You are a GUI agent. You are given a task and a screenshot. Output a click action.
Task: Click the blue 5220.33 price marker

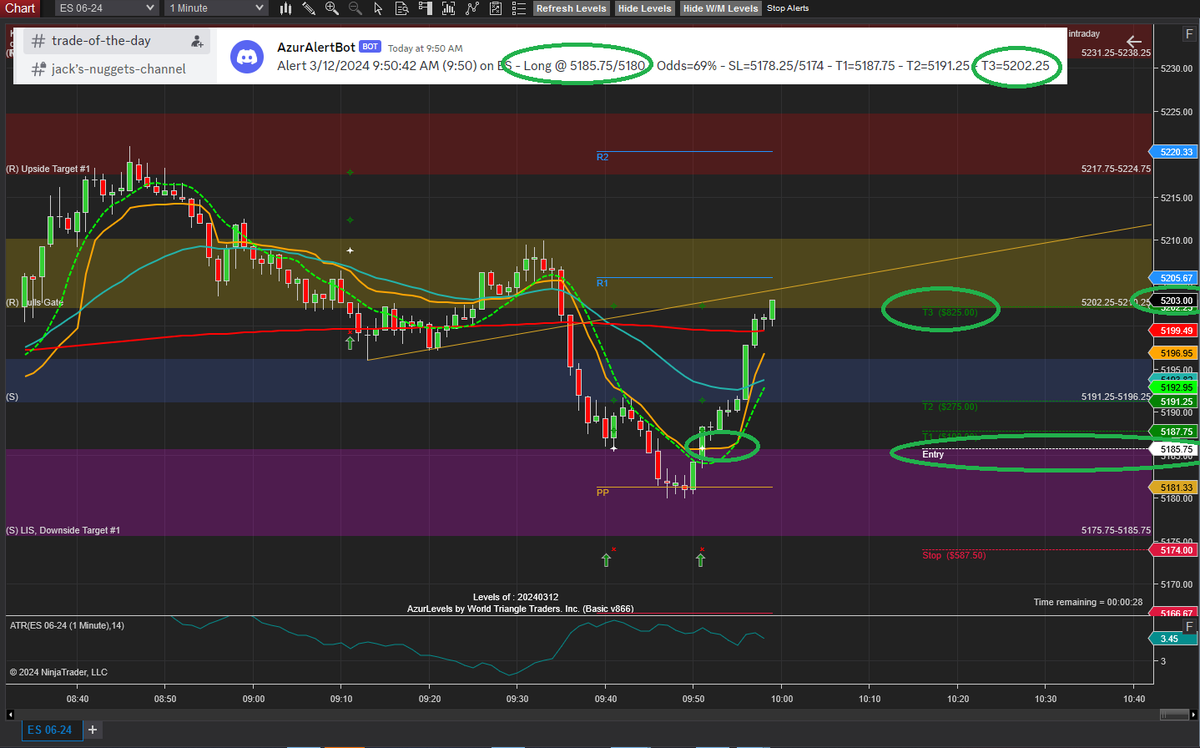coord(1175,152)
